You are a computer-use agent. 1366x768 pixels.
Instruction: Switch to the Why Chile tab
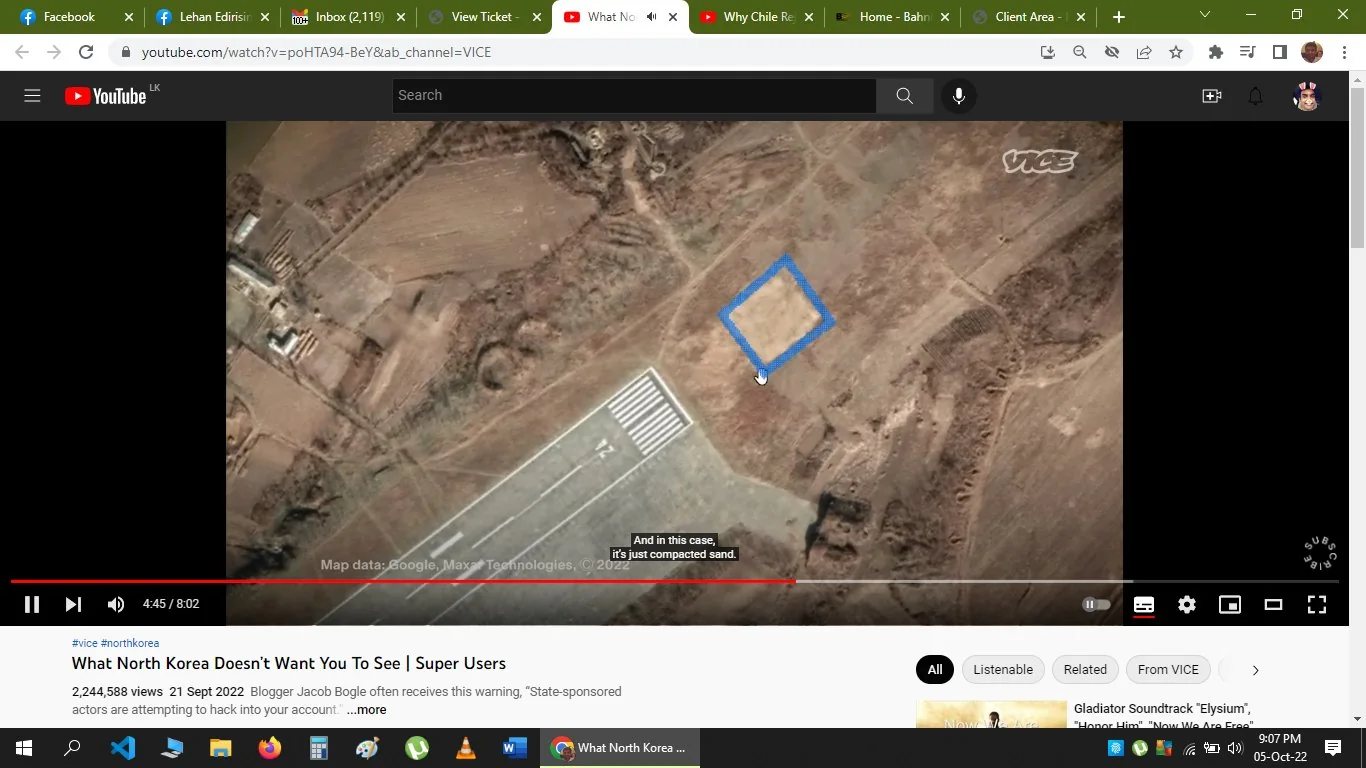(x=757, y=17)
